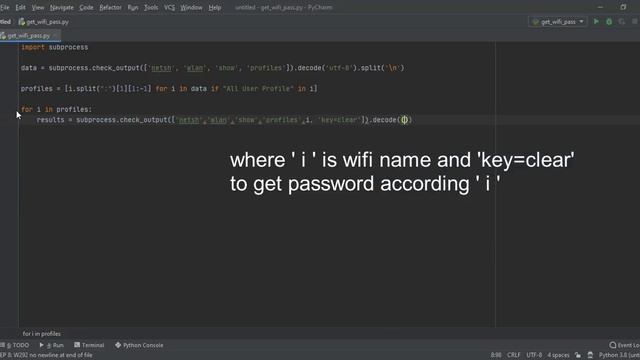Open the VCS menu

coord(169,7)
